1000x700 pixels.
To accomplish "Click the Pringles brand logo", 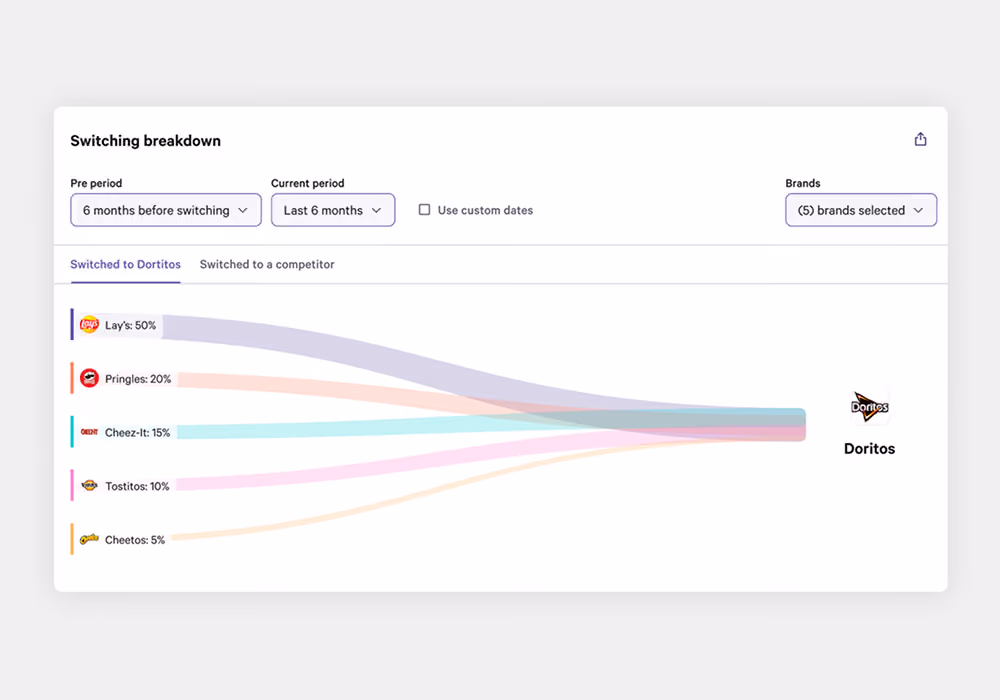I will [x=89, y=378].
